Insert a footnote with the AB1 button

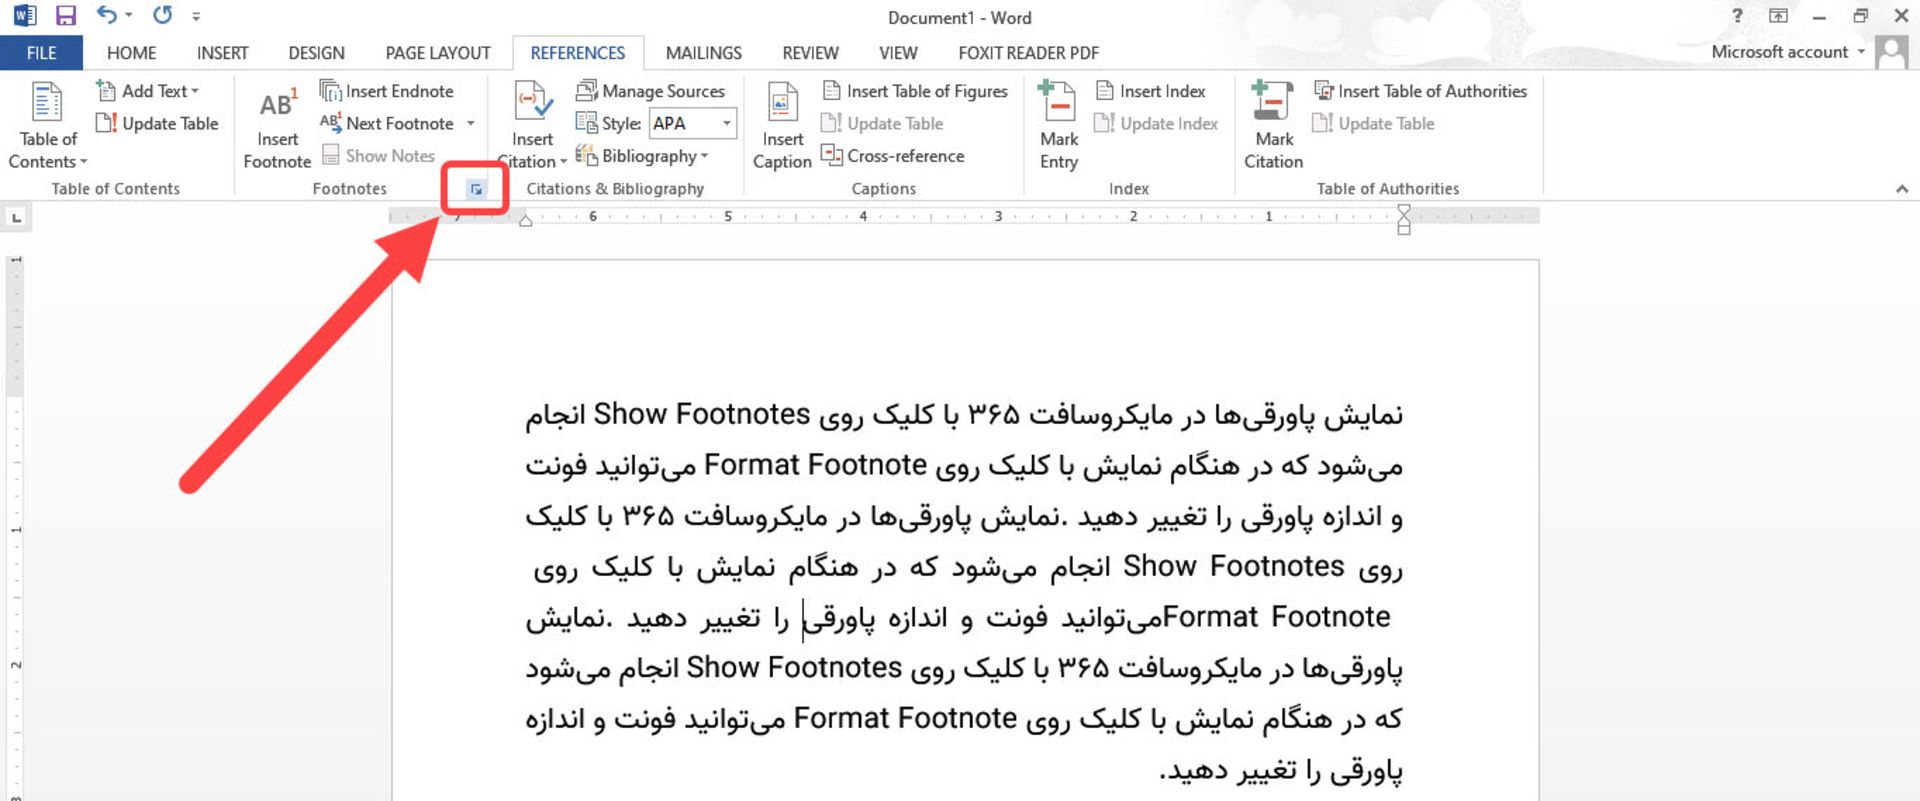pos(277,127)
